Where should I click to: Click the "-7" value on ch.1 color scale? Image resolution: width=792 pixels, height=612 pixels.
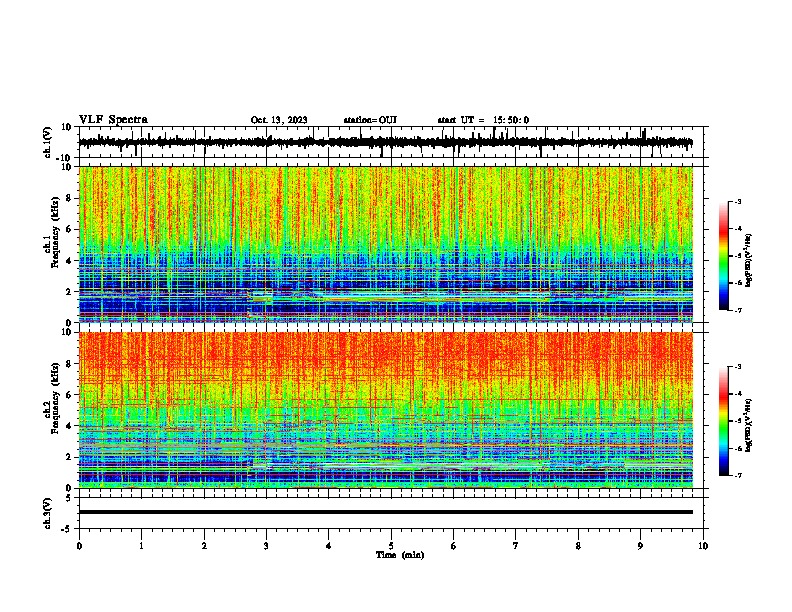tap(738, 310)
